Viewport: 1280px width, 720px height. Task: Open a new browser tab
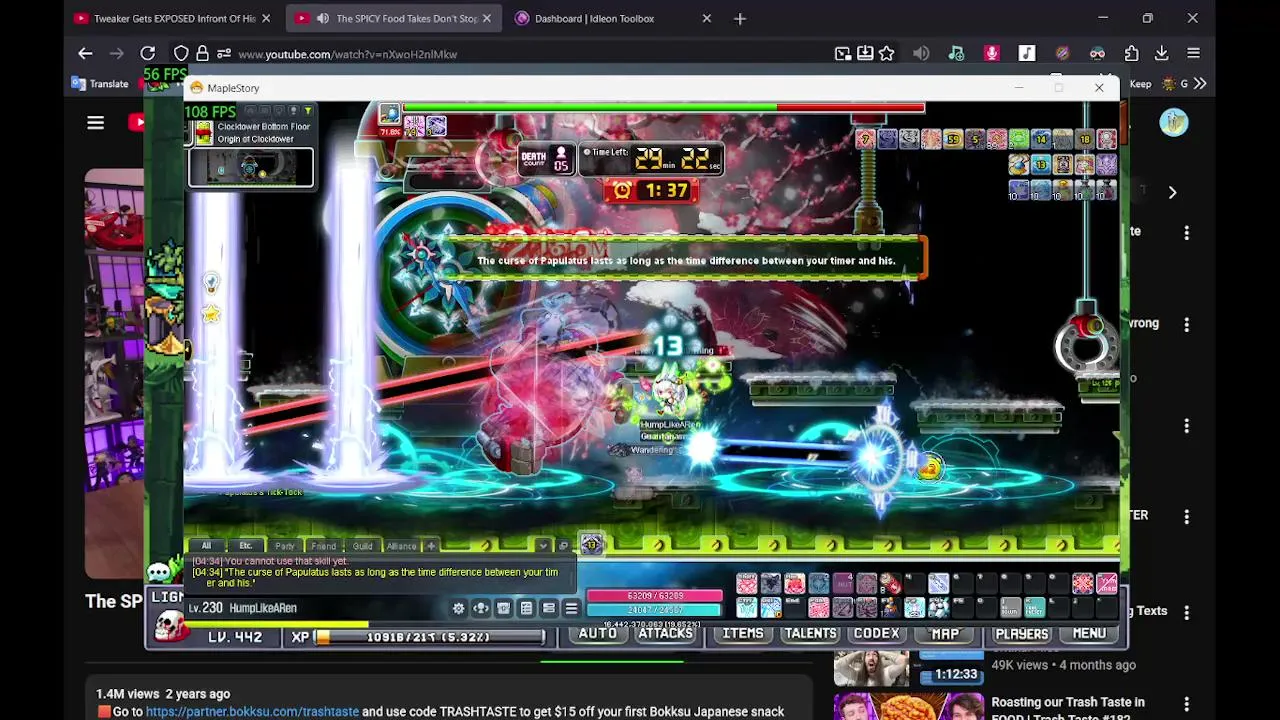(x=740, y=18)
